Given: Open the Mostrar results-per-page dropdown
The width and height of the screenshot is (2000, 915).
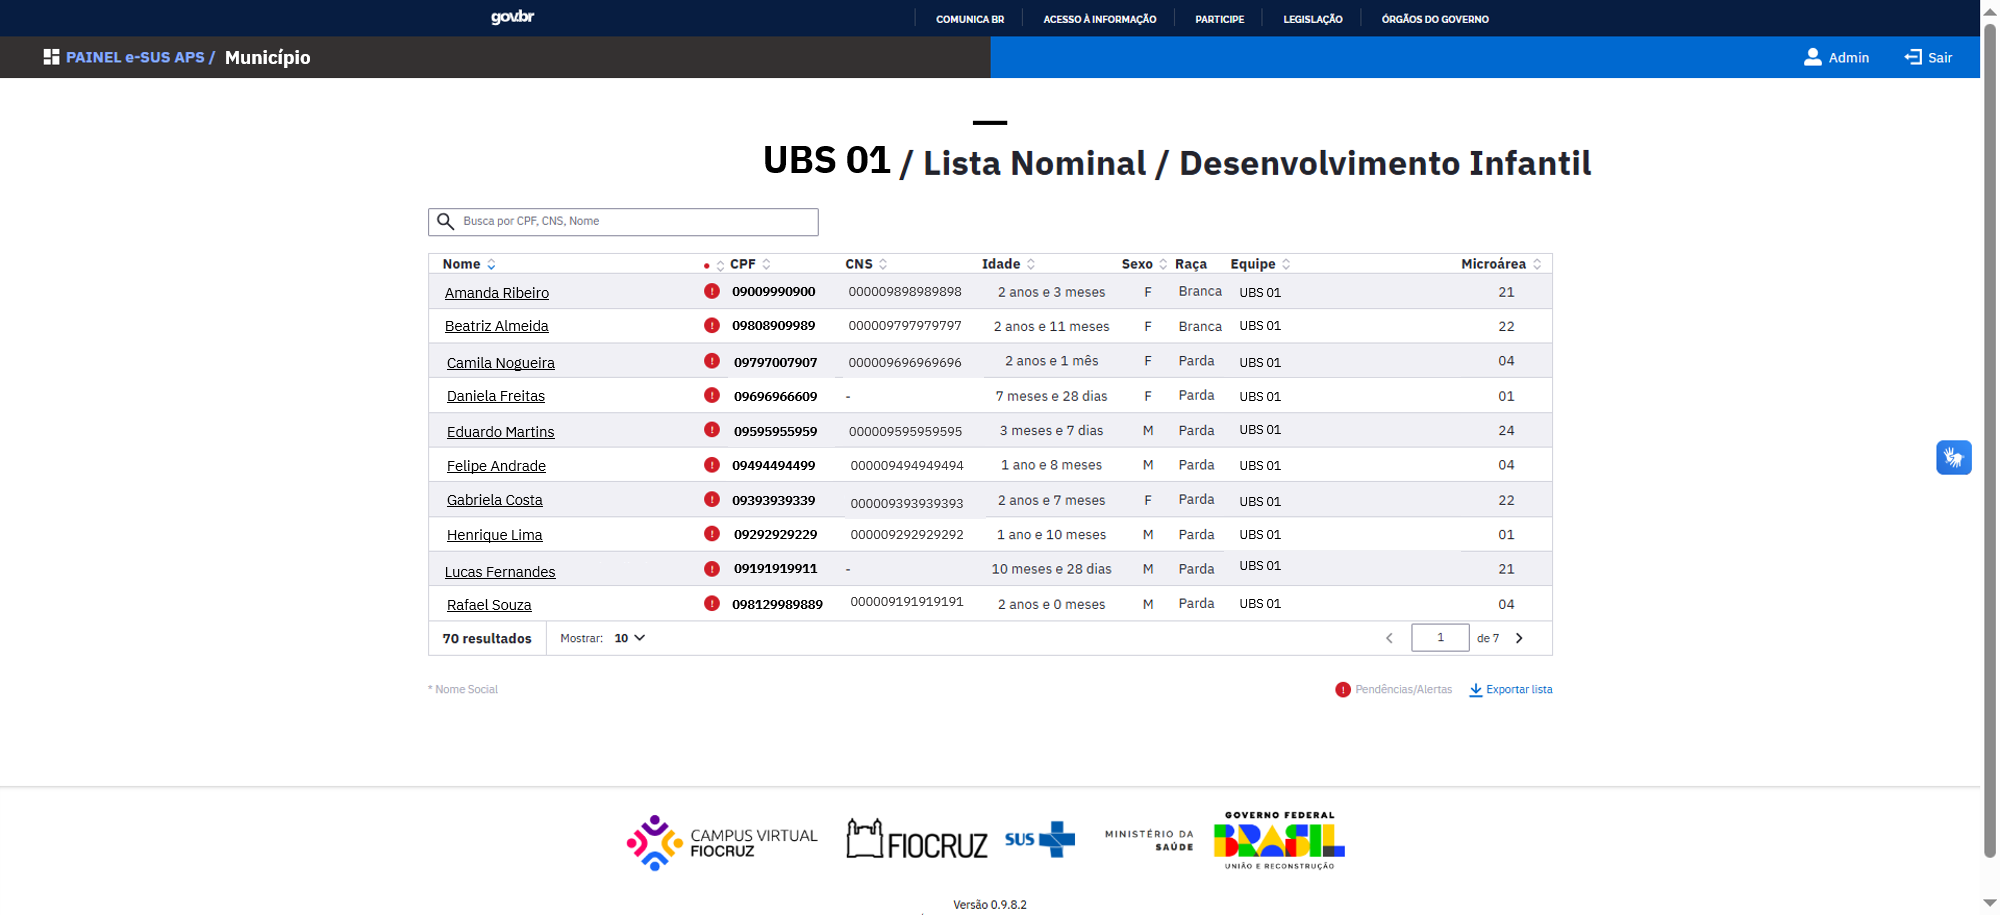Looking at the screenshot, I should (x=628, y=638).
